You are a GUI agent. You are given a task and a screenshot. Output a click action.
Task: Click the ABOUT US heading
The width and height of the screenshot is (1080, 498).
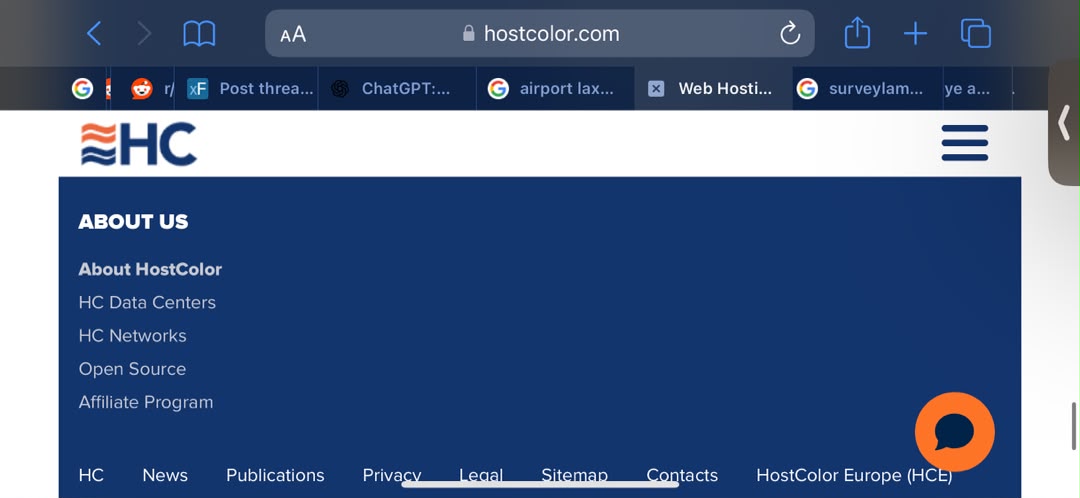[133, 222]
